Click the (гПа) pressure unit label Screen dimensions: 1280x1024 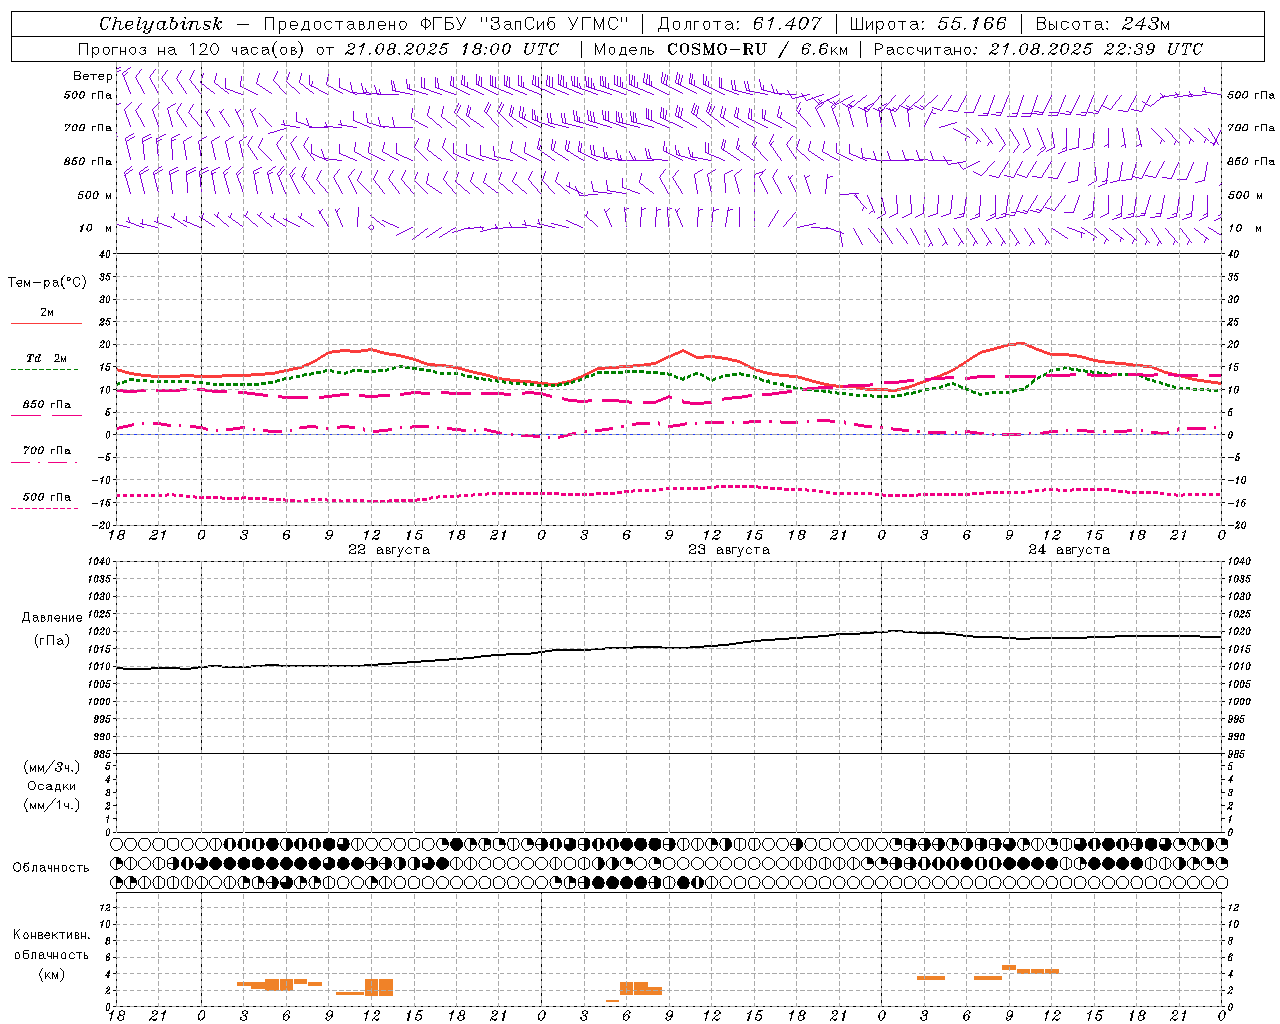pyautogui.click(x=52, y=641)
